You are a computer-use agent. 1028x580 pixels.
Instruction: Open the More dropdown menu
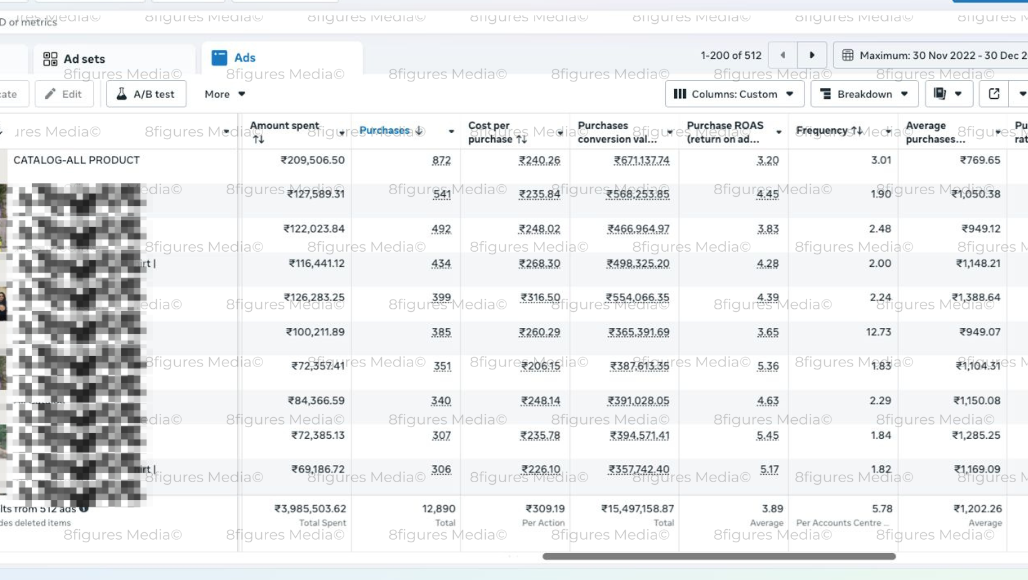tap(224, 94)
